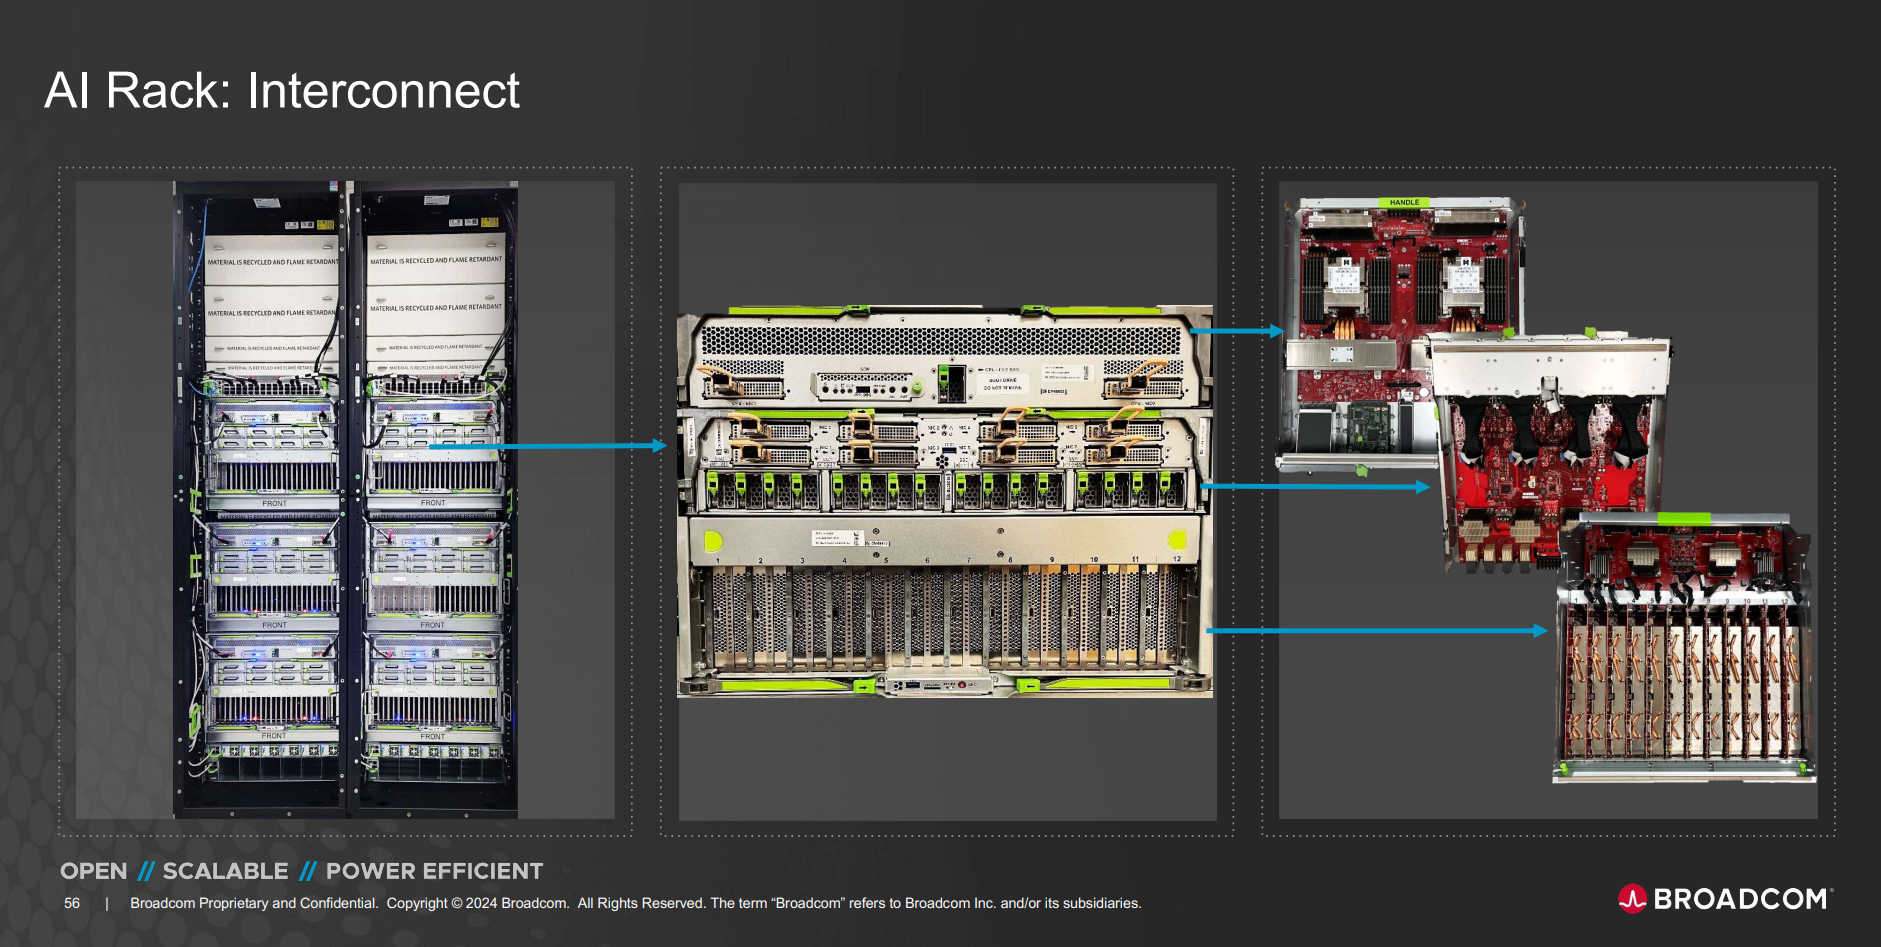
Task: Select the 'AI Rack: Interconnect' slide title
Action: (282, 91)
